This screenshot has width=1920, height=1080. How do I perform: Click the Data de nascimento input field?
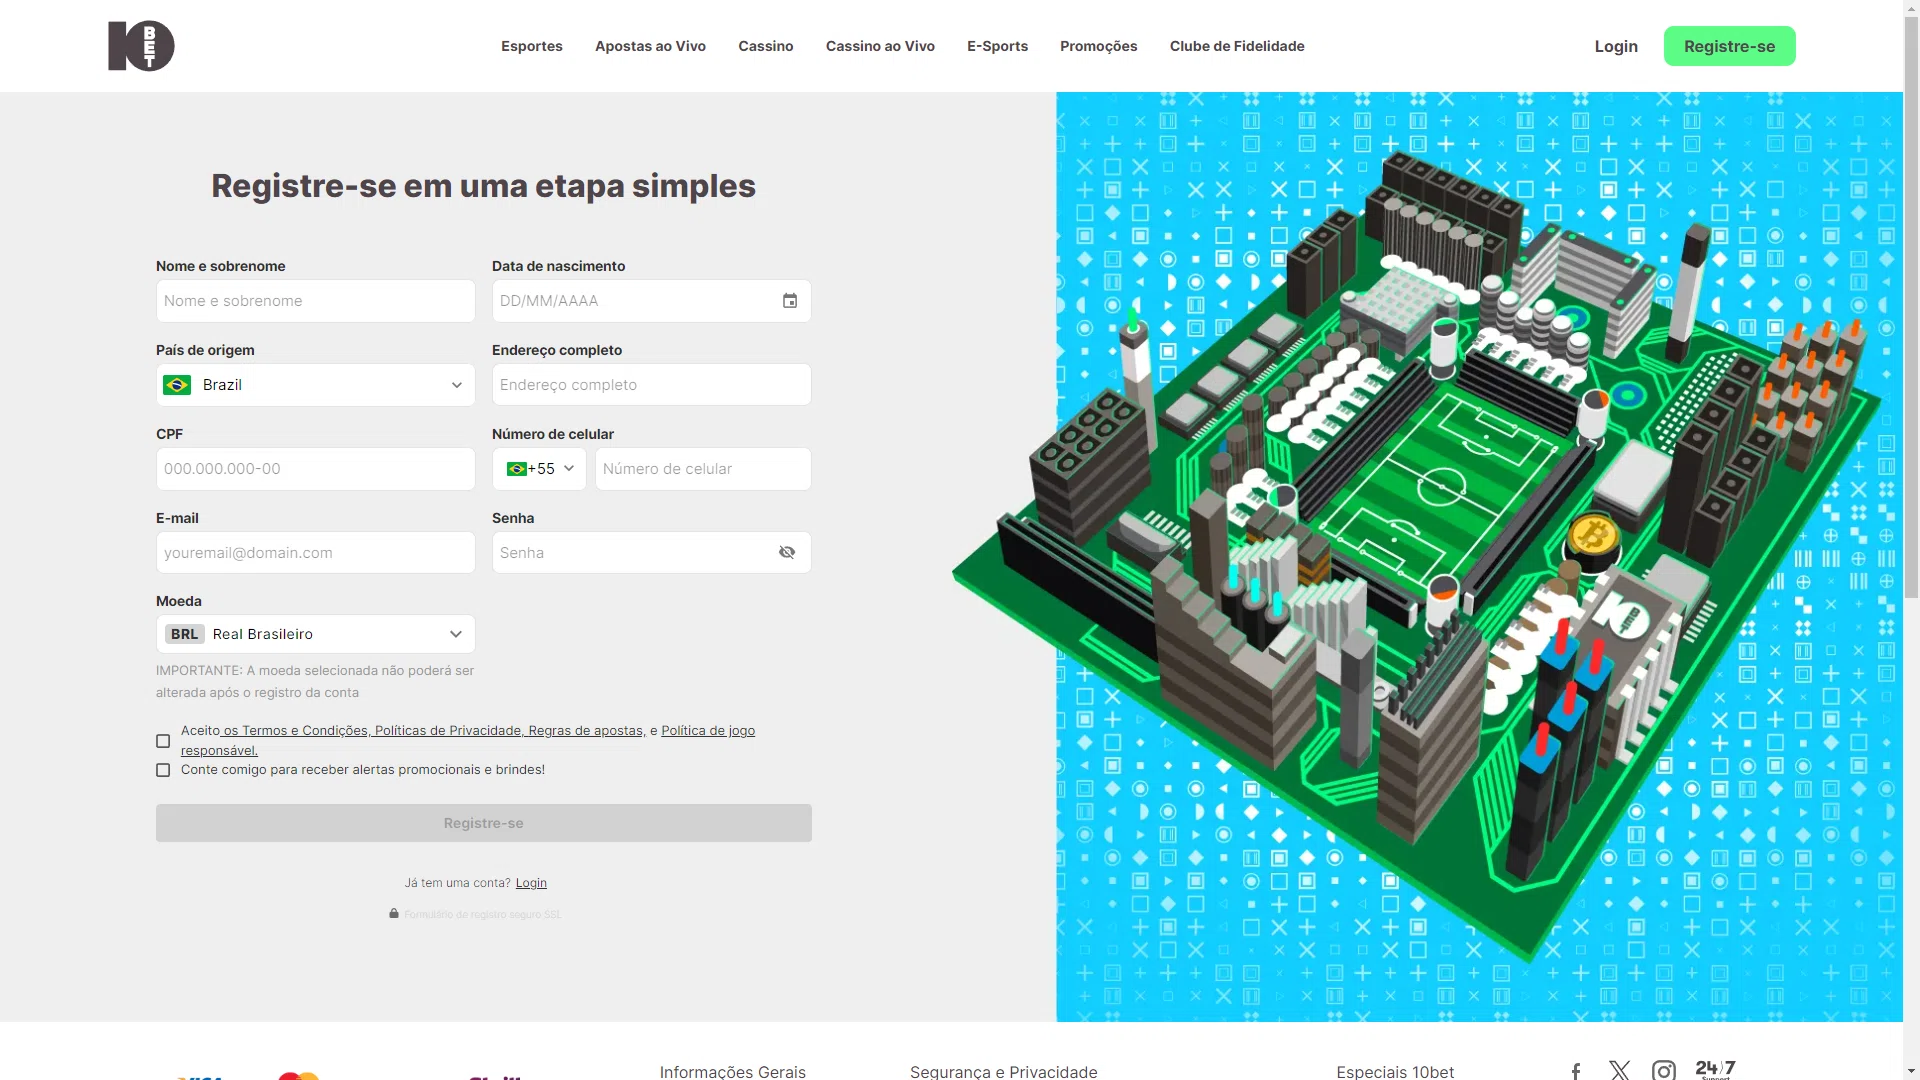652,301
